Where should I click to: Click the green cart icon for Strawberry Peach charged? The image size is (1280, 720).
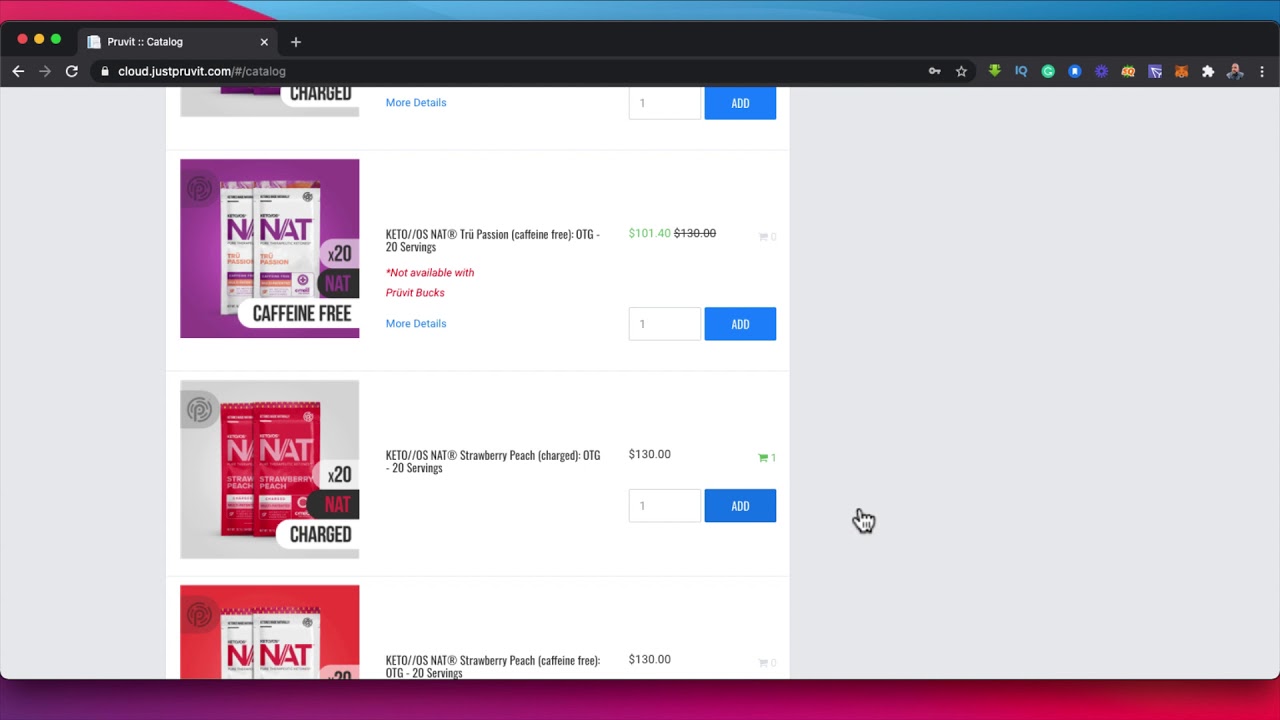pyautogui.click(x=763, y=458)
